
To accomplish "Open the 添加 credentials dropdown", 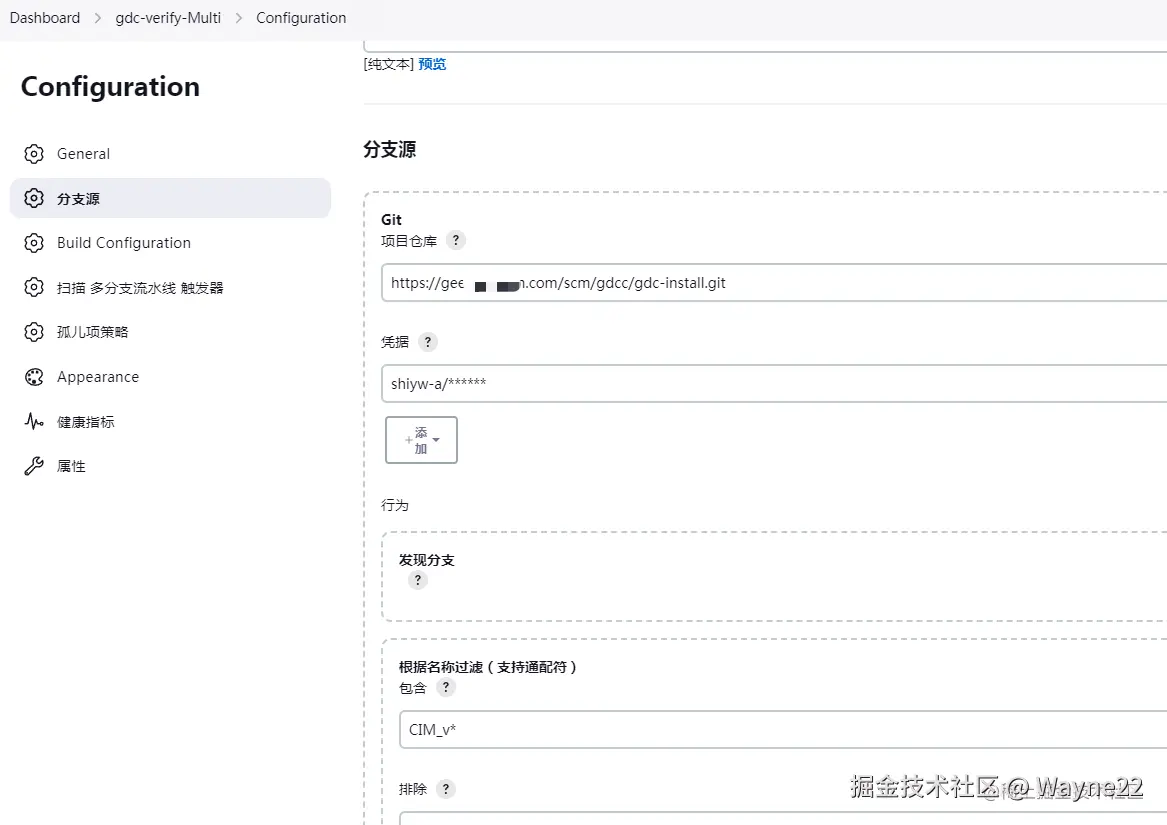I will pos(421,440).
